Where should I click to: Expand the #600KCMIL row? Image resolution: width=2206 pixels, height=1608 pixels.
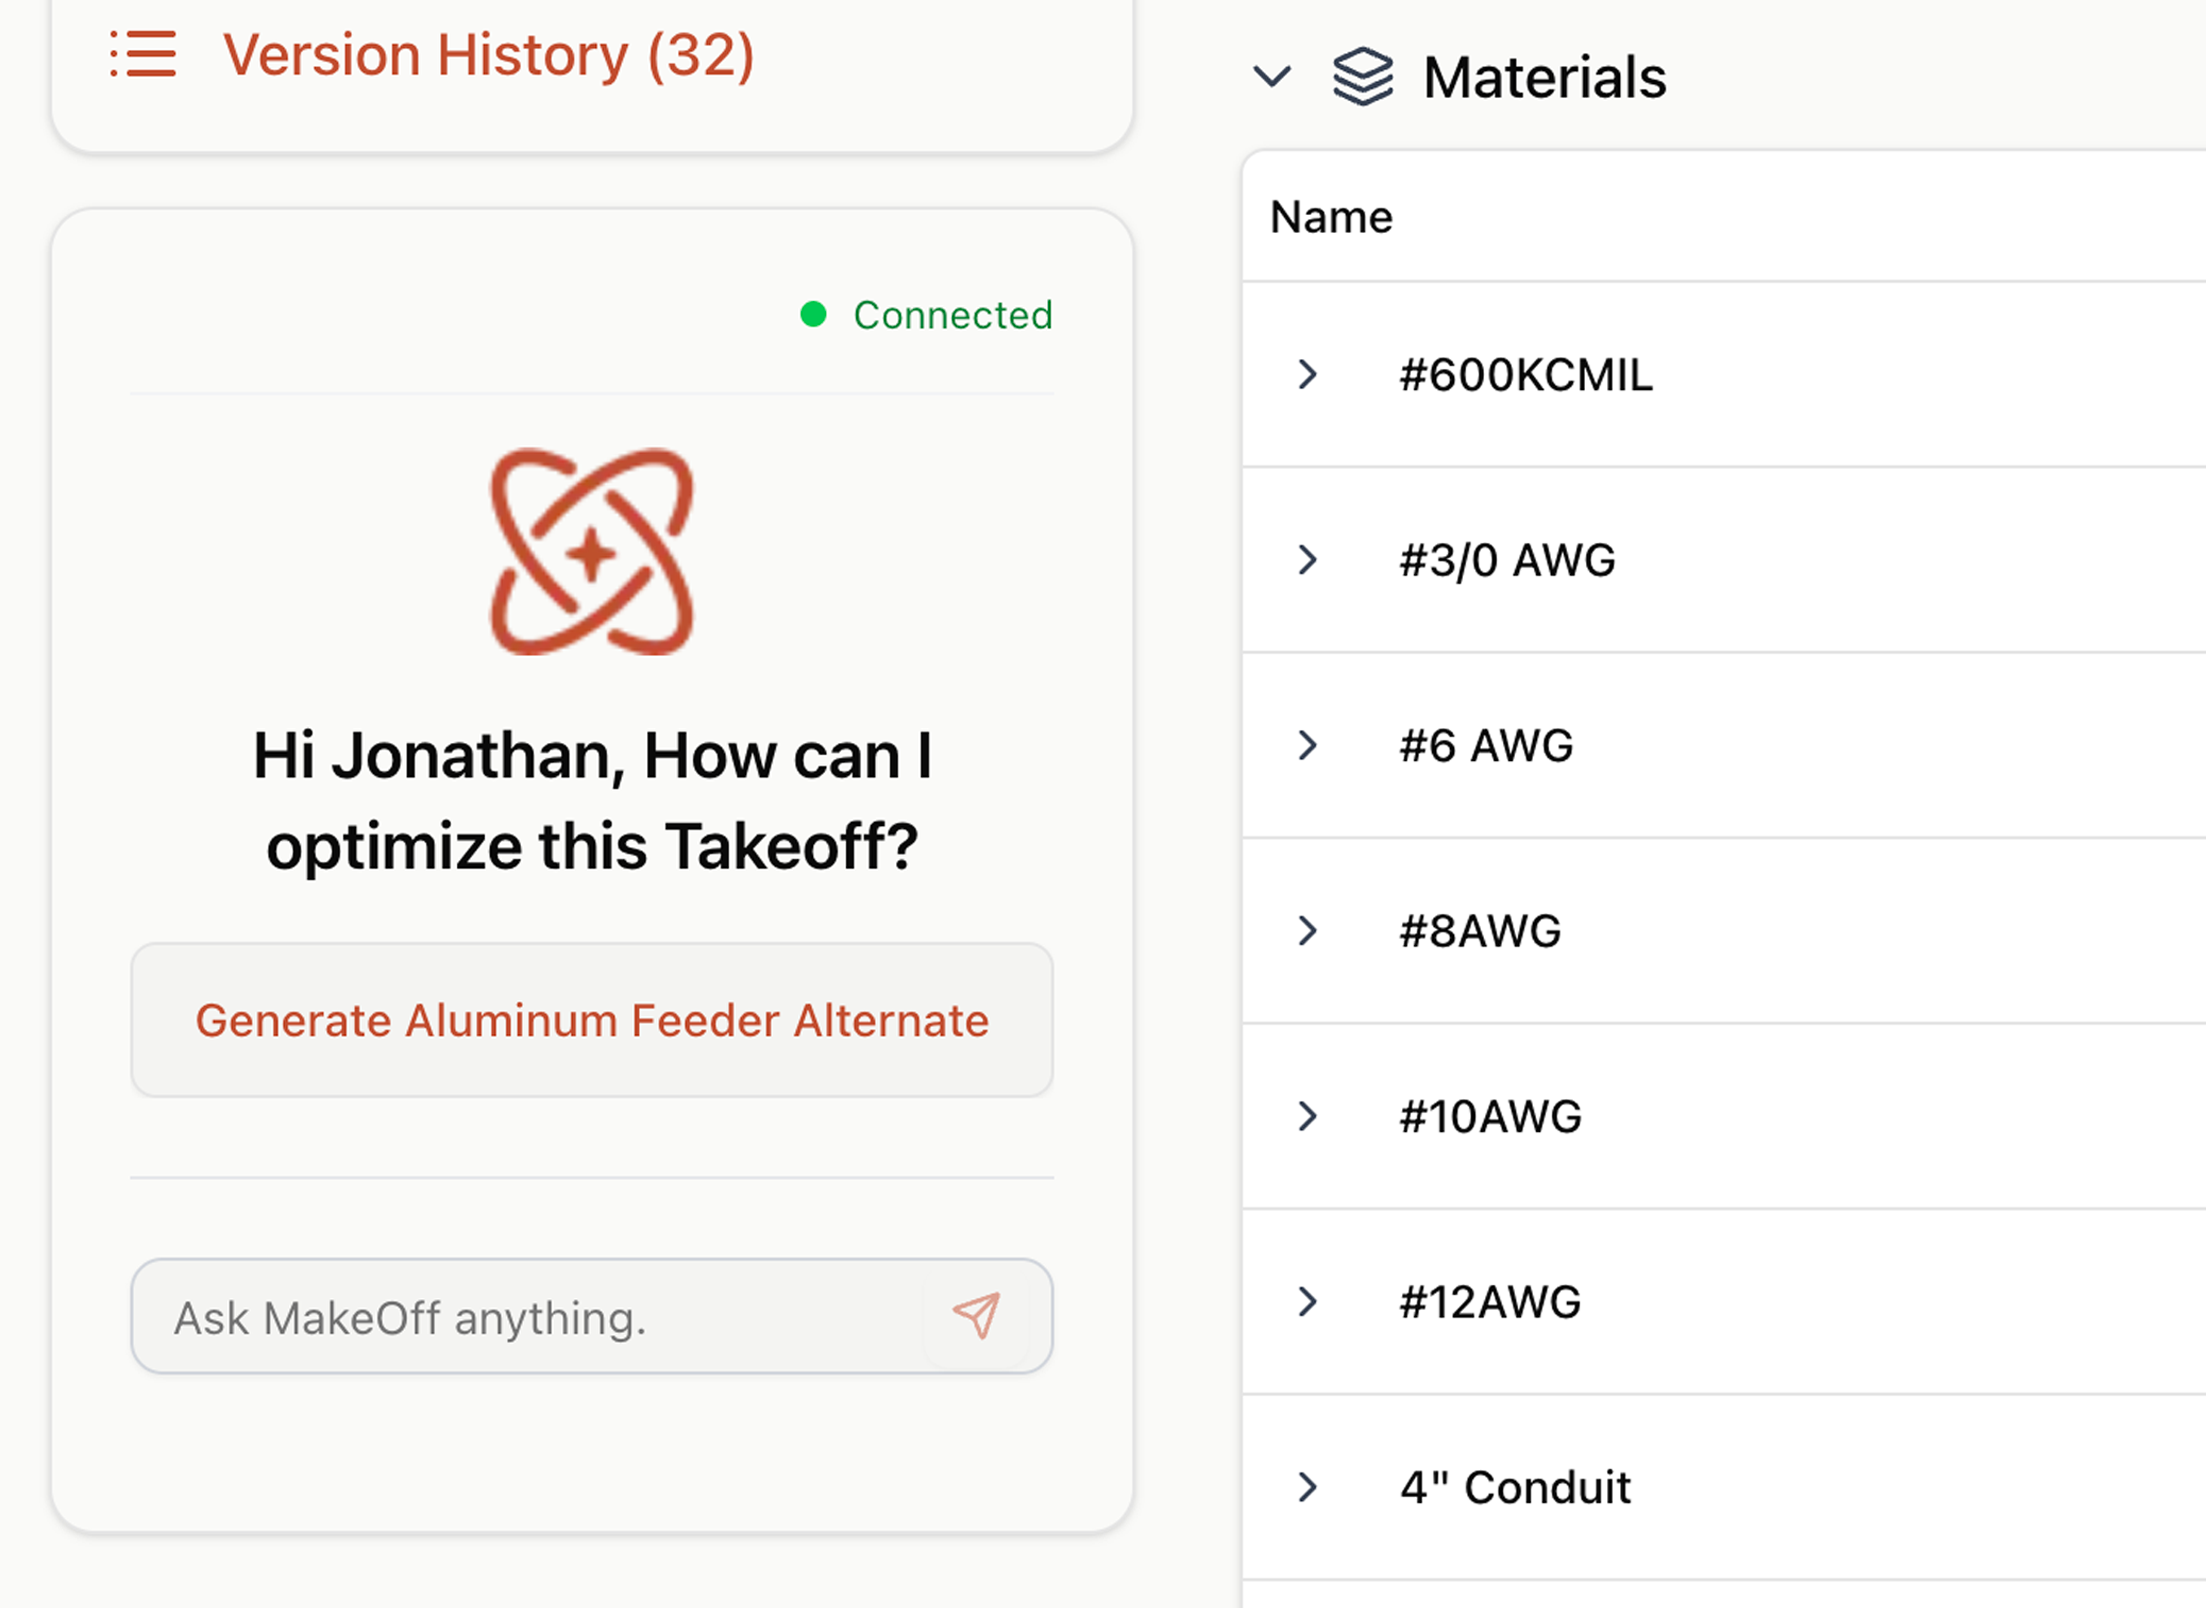tap(1307, 374)
